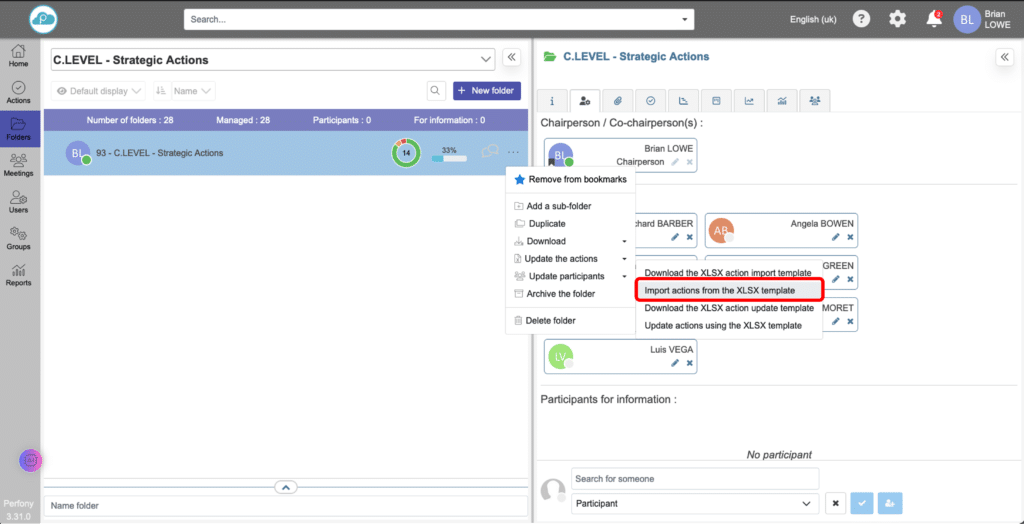Screen dimensions: 1024x524
Task: Click the 33% progress bar
Action: tap(449, 158)
